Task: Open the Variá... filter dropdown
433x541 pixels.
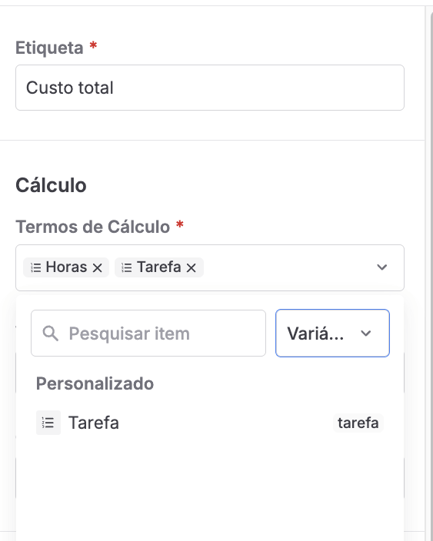Action: (x=332, y=333)
